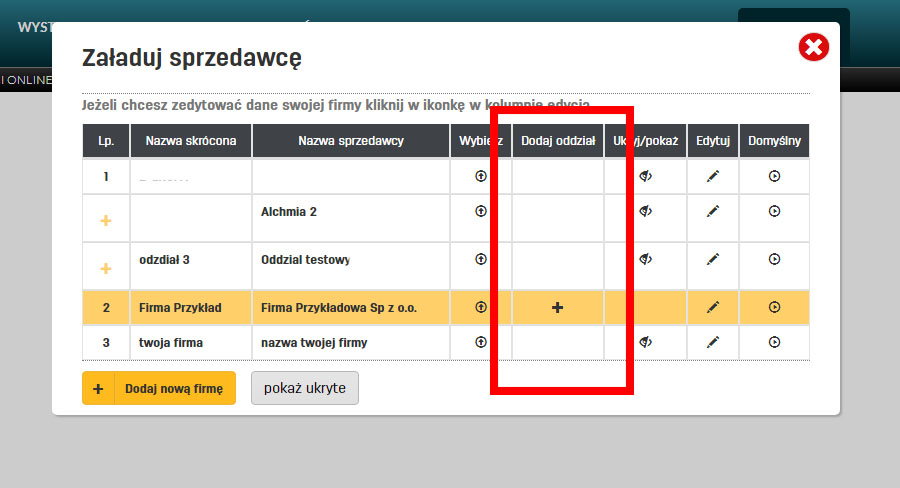
Task: Edit Alchmia 2 with pencil icon
Action: (x=713, y=211)
